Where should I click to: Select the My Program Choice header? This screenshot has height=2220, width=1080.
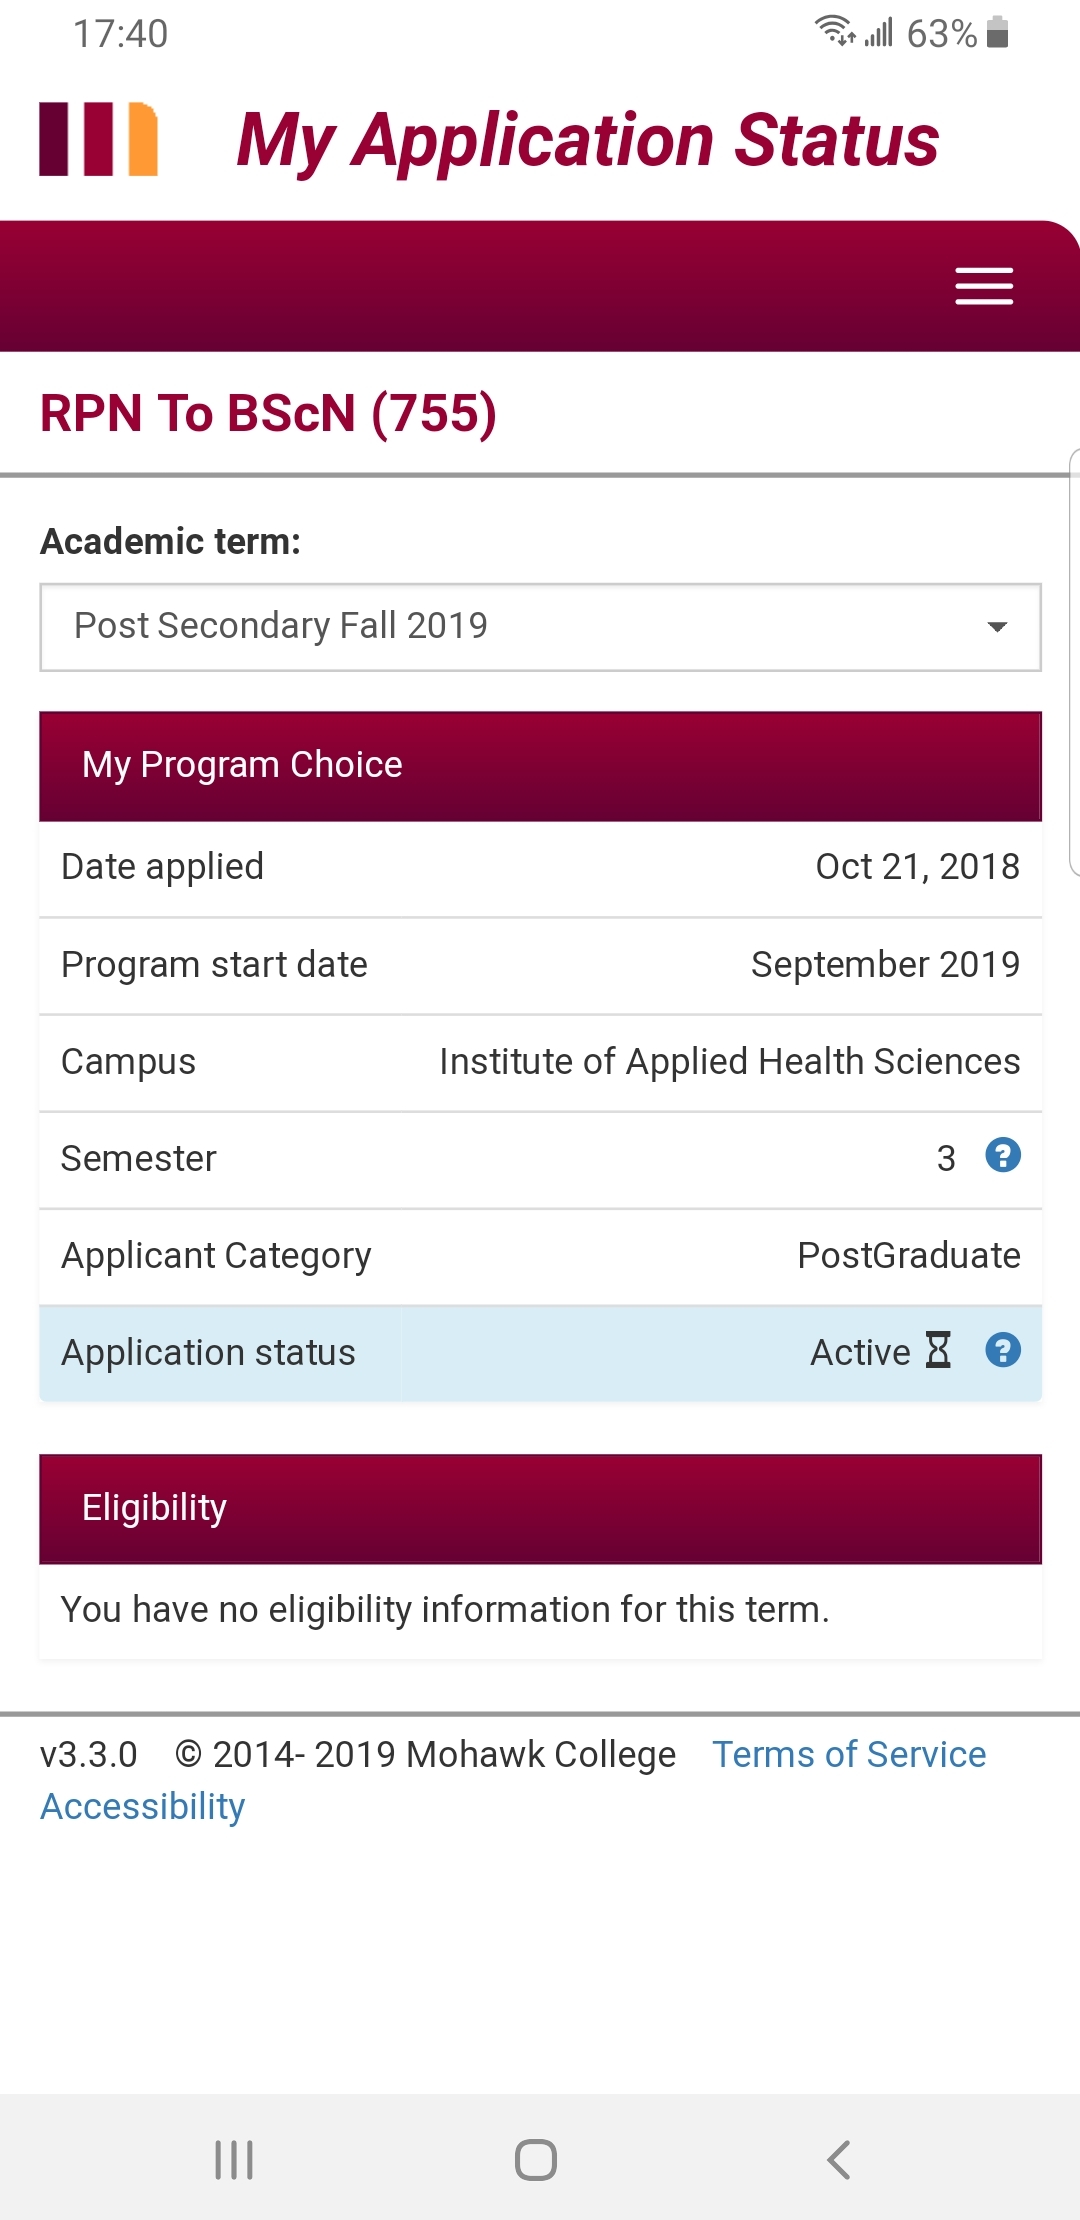tap(540, 766)
